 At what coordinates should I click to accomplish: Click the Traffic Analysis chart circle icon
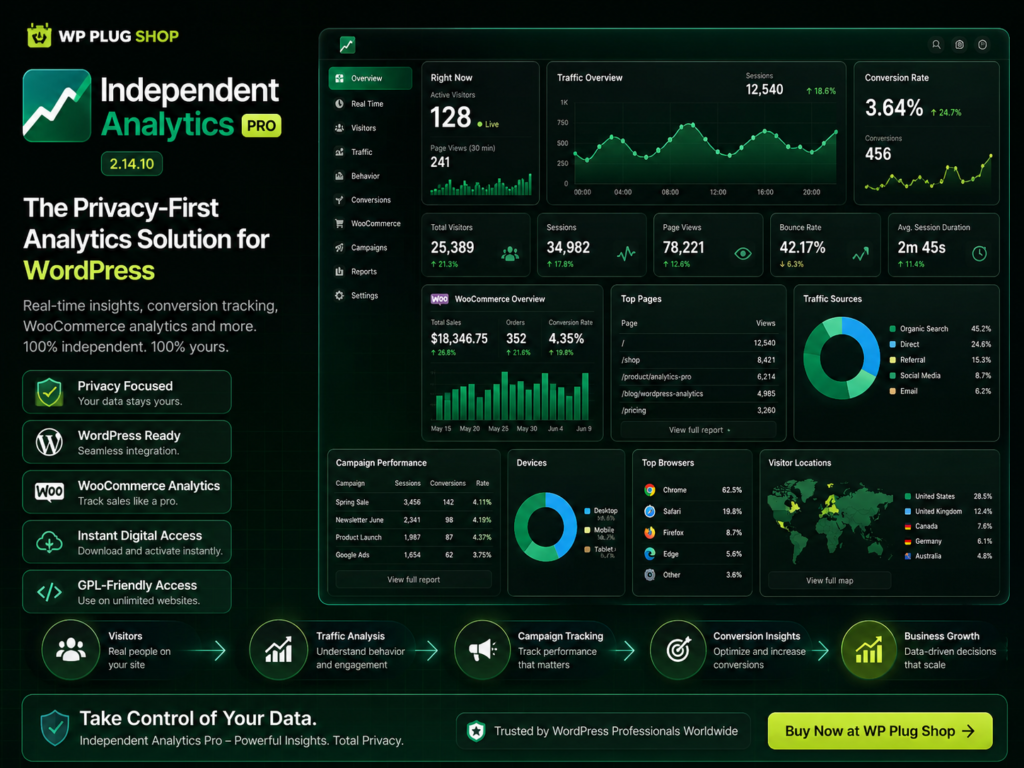tap(278, 650)
